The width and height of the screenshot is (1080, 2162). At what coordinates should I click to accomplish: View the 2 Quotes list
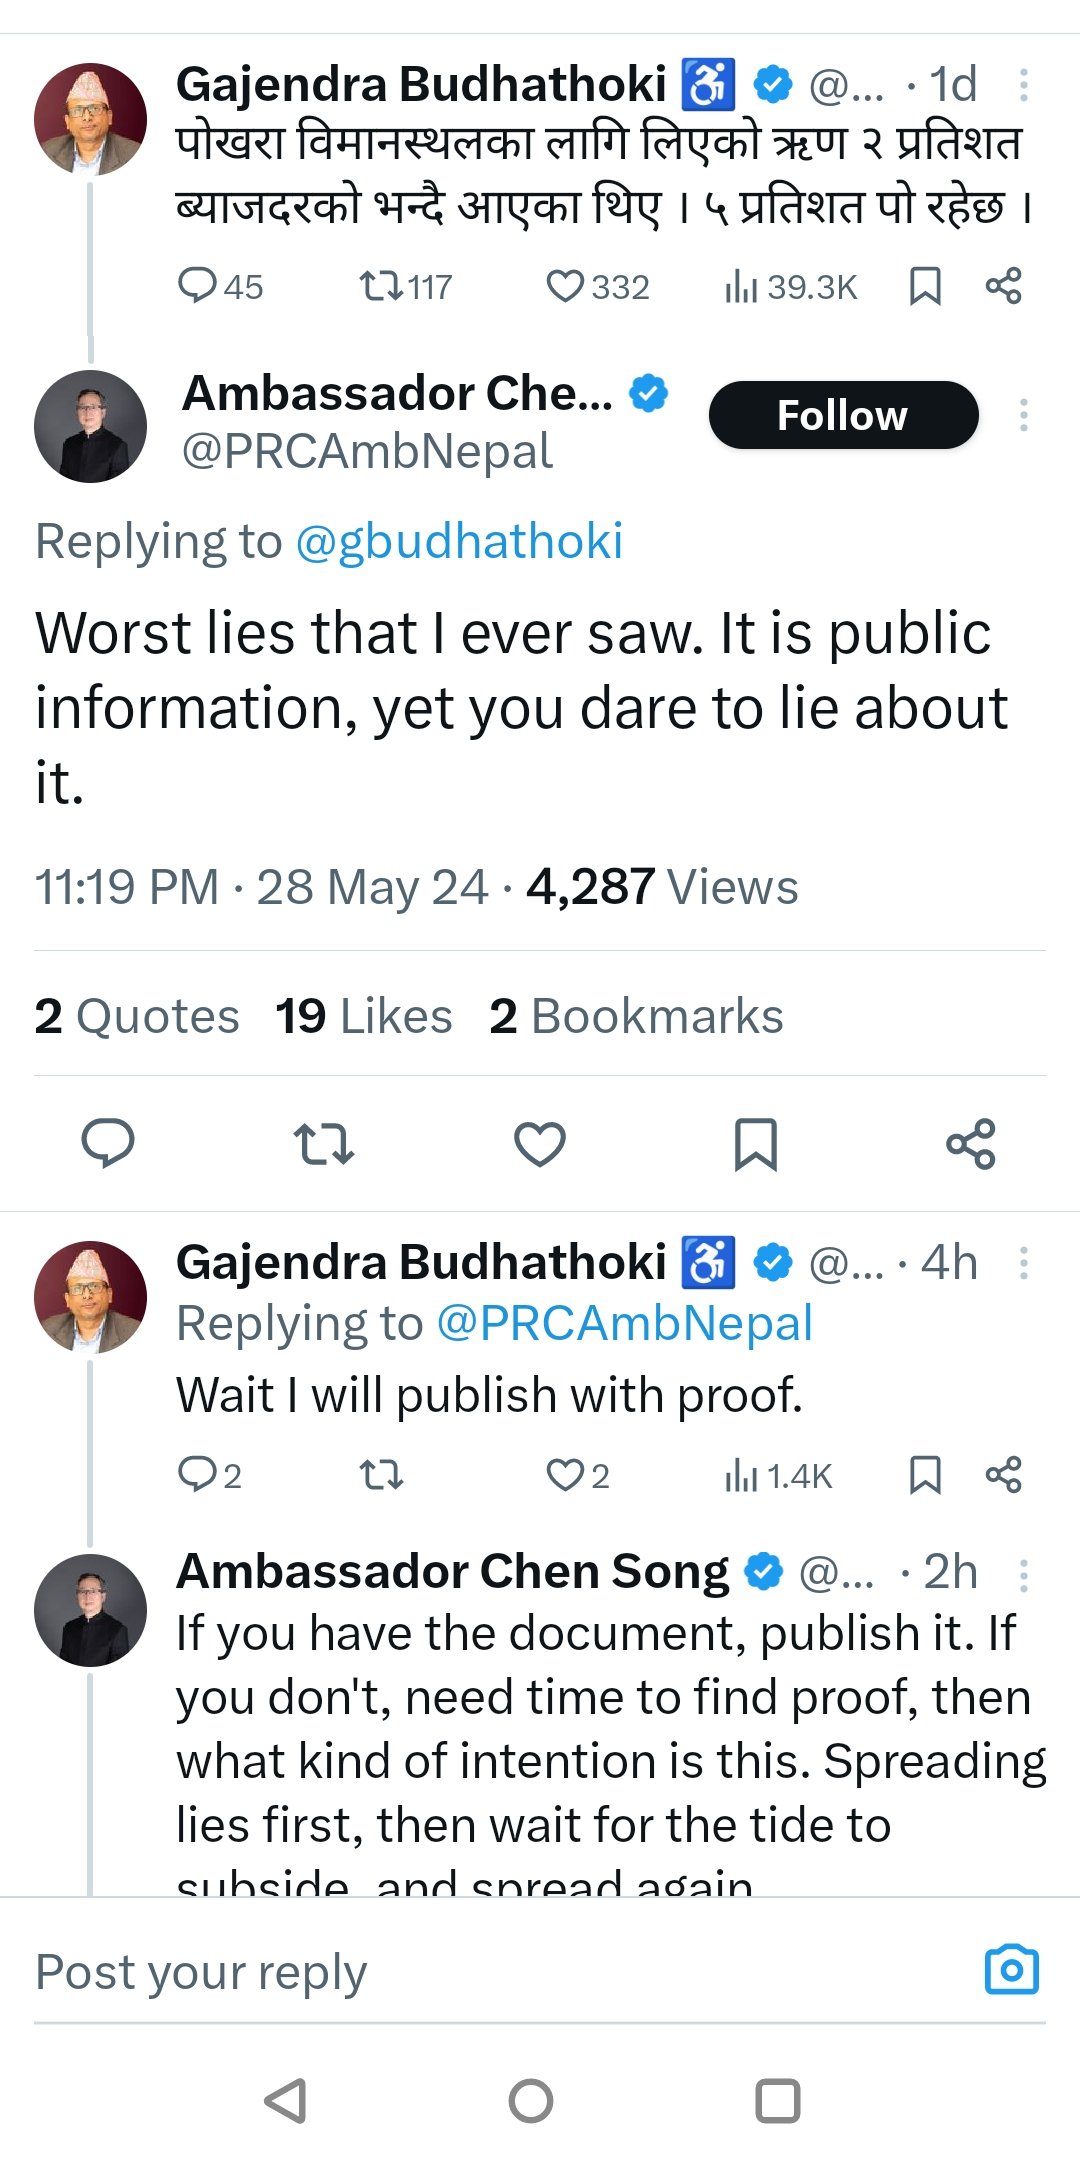click(x=137, y=1016)
